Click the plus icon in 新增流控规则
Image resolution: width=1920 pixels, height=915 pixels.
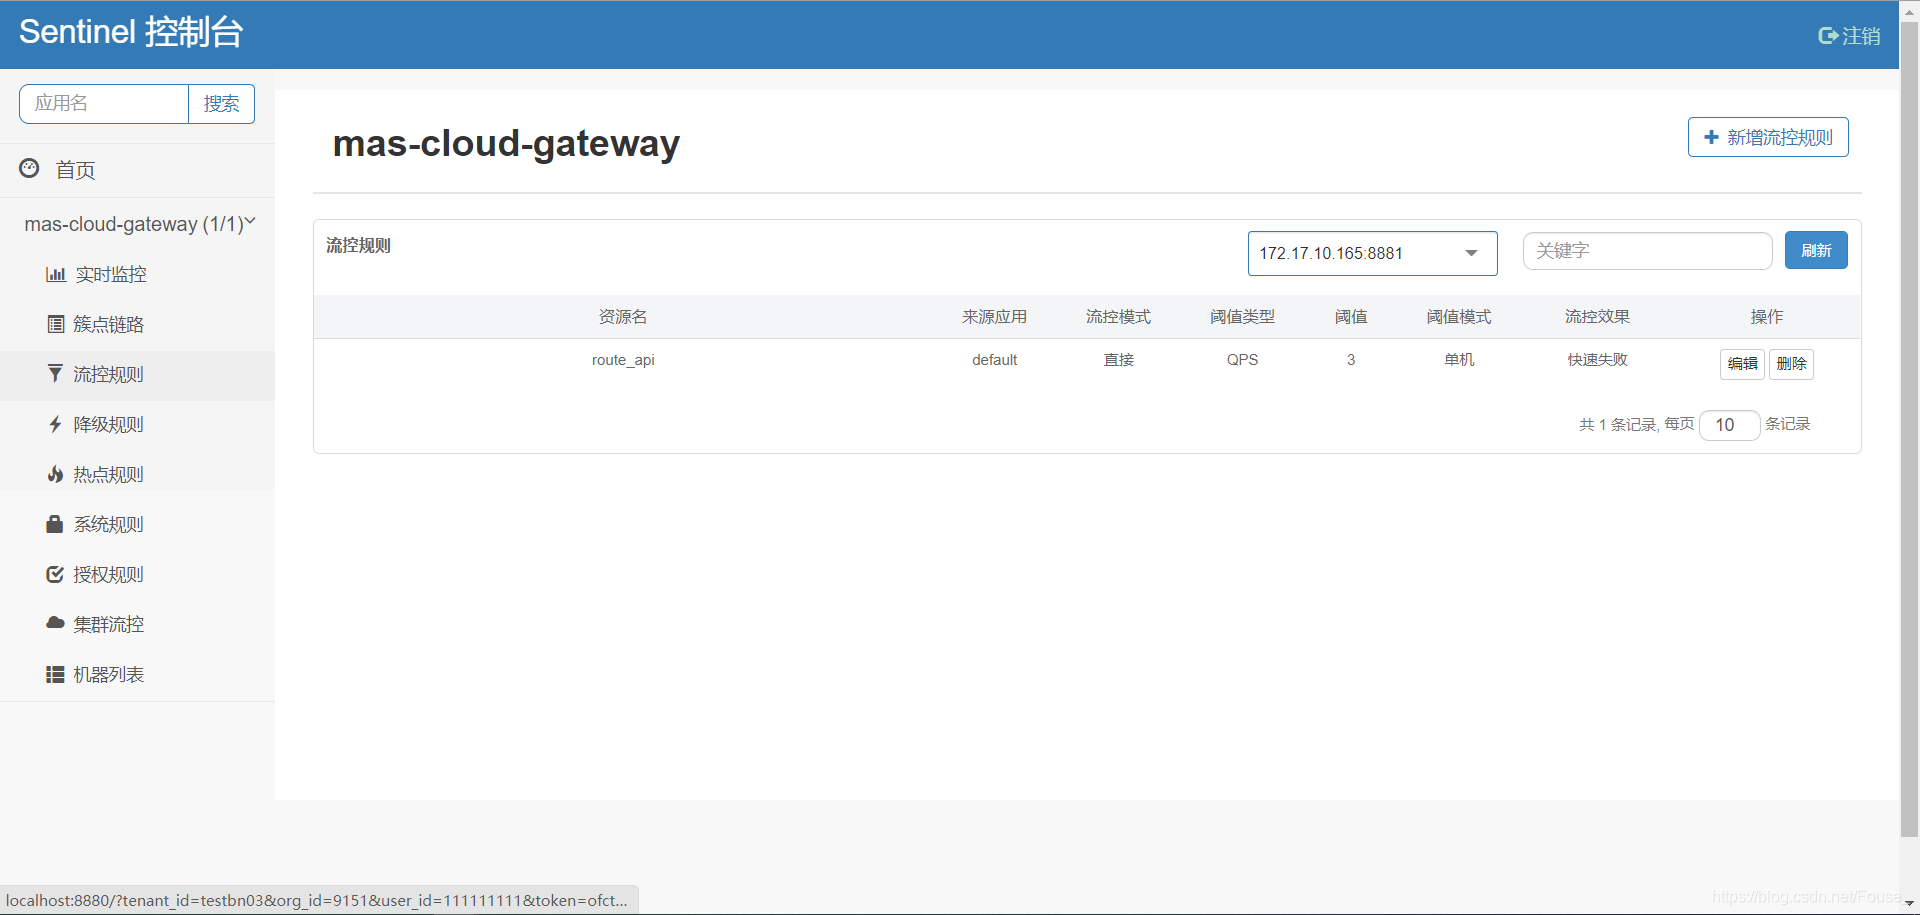[1711, 137]
